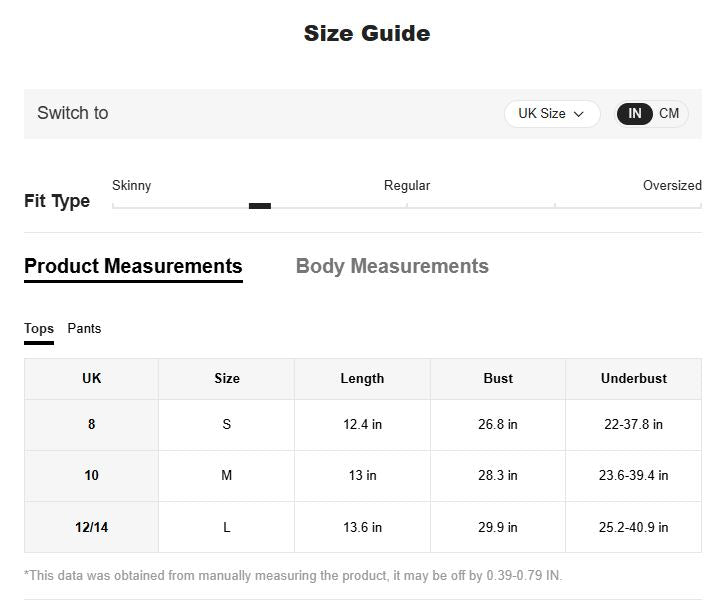This screenshot has height=616, width=718.
Task: Click the Regular fit label
Action: [x=407, y=186]
